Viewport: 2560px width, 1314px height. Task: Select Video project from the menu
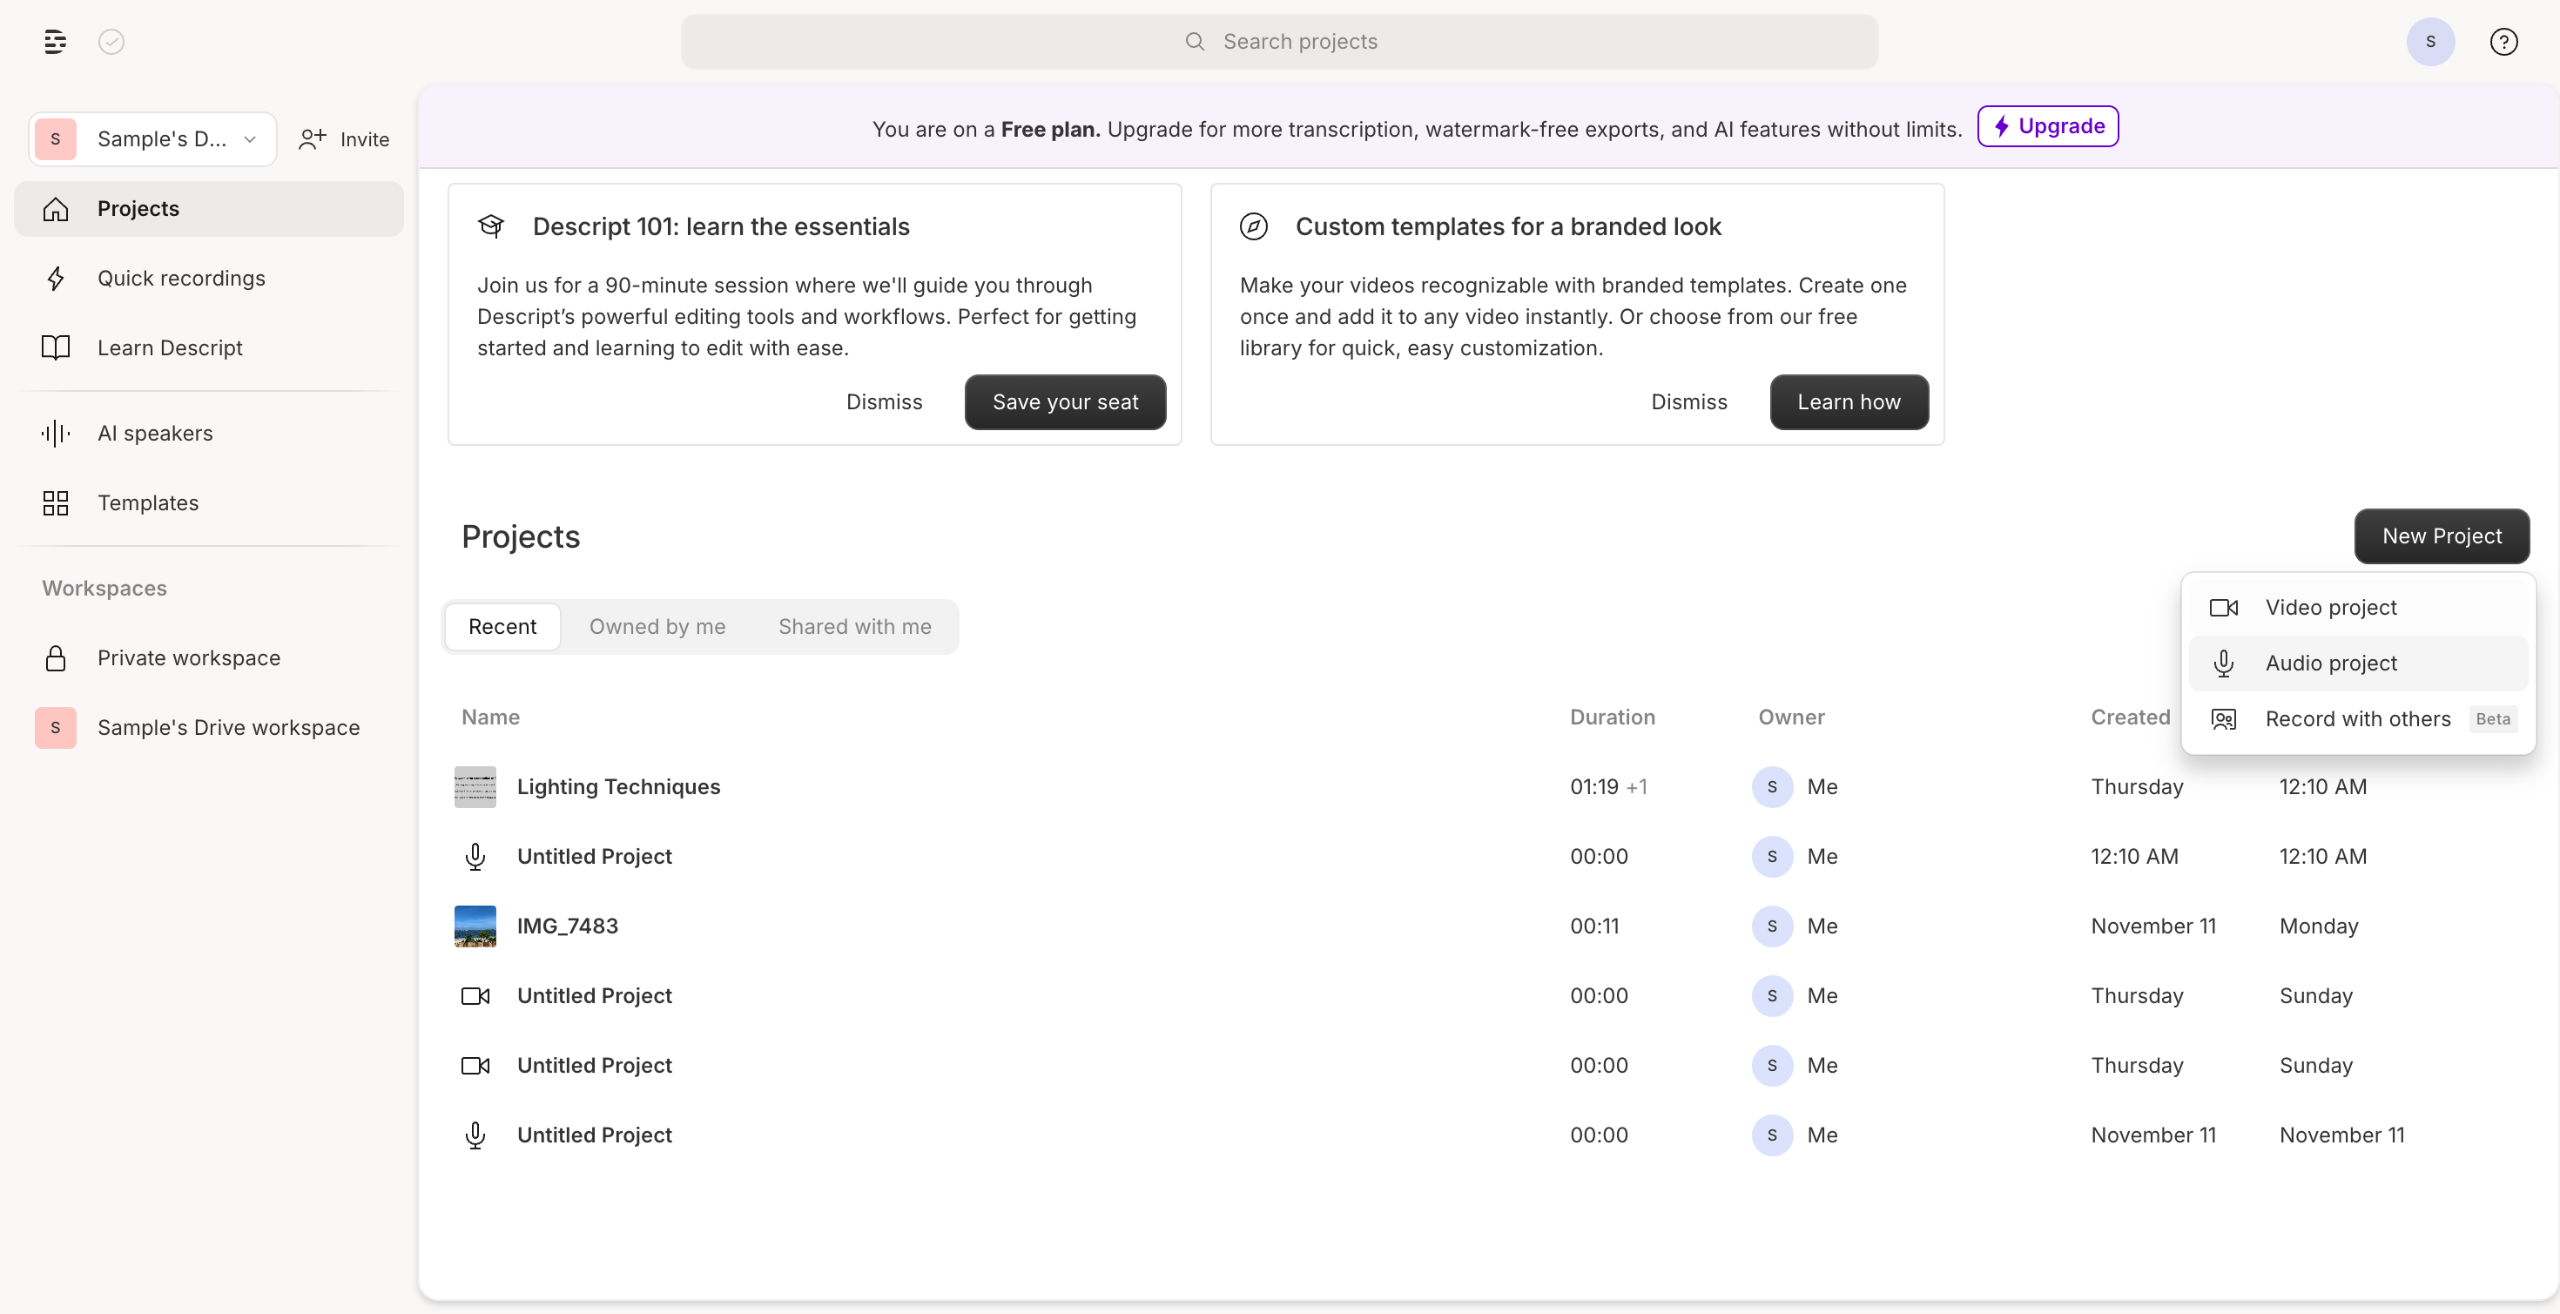(2330, 607)
